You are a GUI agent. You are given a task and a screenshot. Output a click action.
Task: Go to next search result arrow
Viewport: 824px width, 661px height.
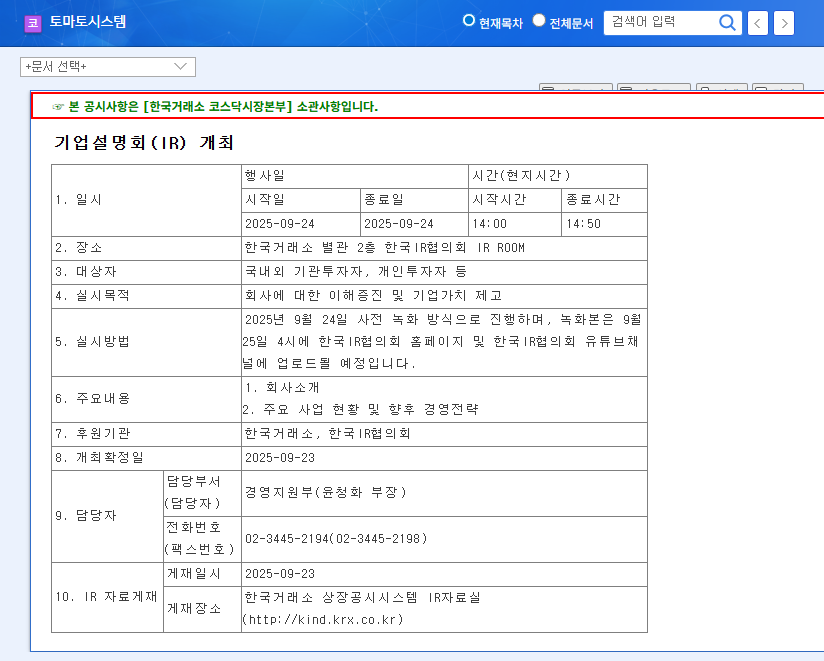[784, 23]
